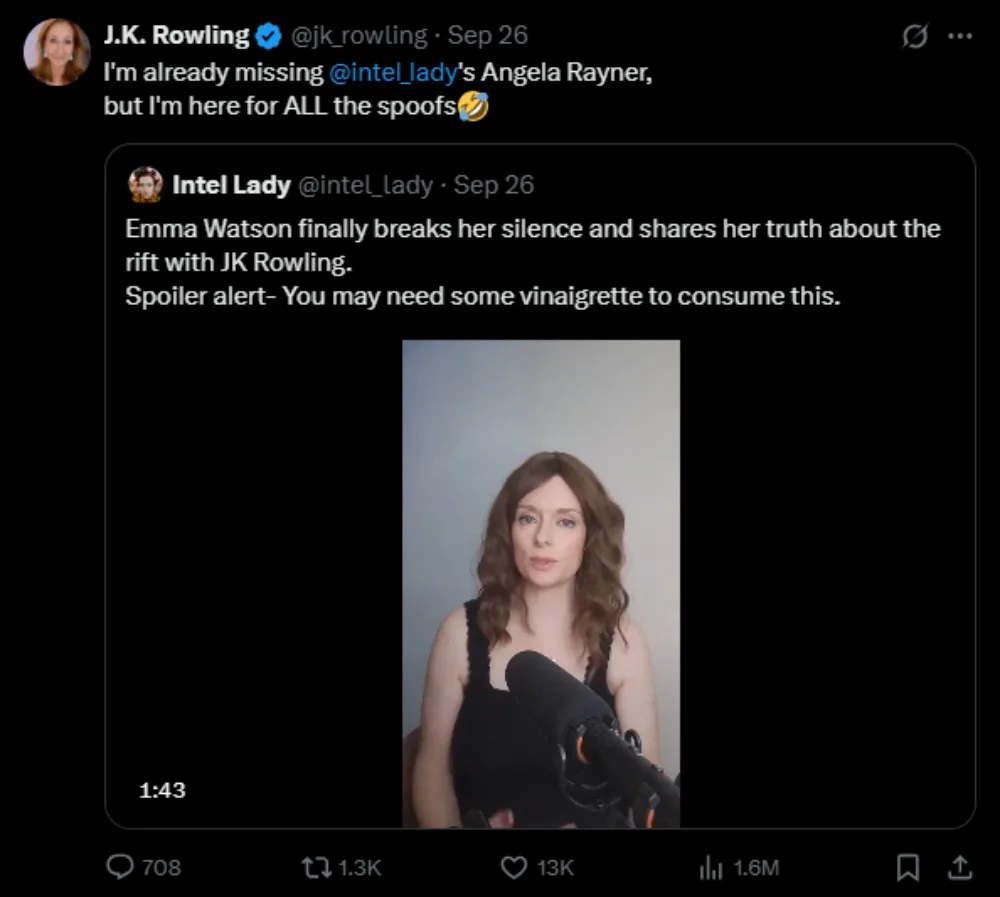The height and width of the screenshot is (897, 1000).
Task: Open the Intel Lady display name
Action: click(231, 185)
